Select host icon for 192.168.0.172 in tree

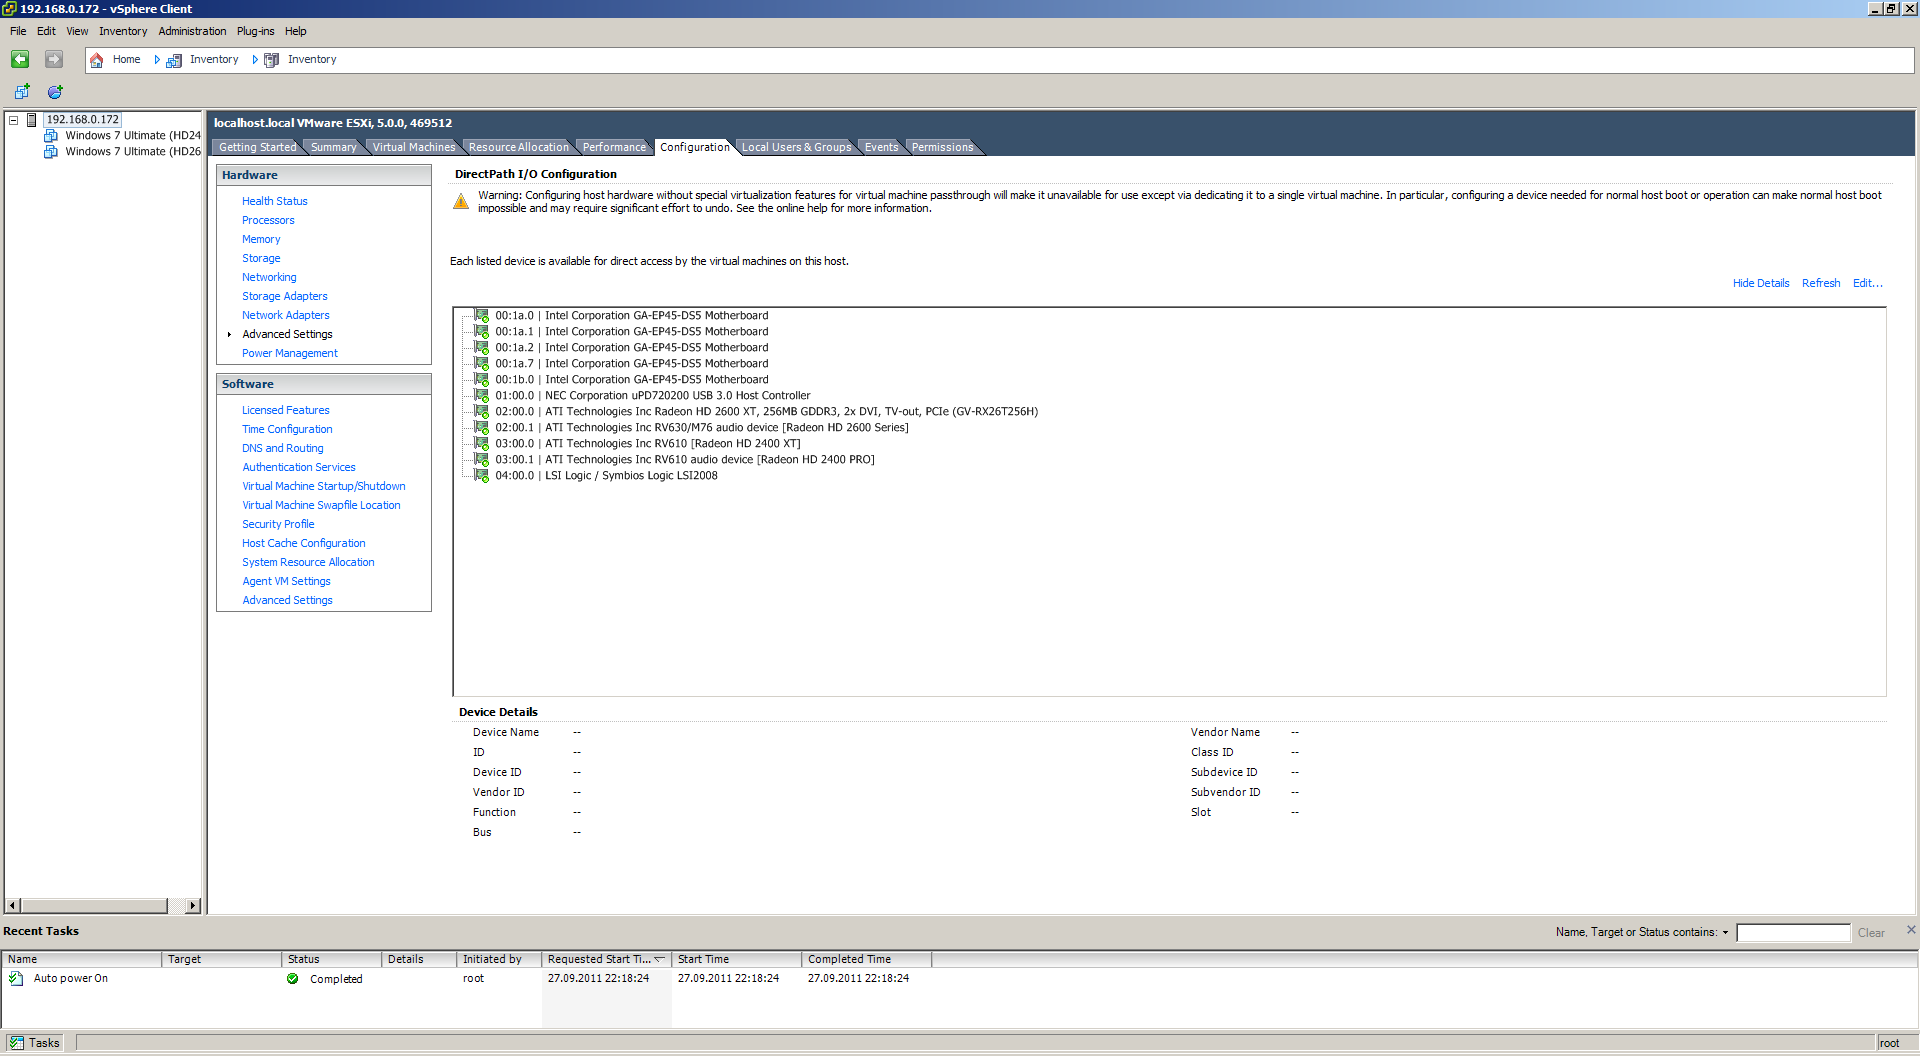pos(32,120)
